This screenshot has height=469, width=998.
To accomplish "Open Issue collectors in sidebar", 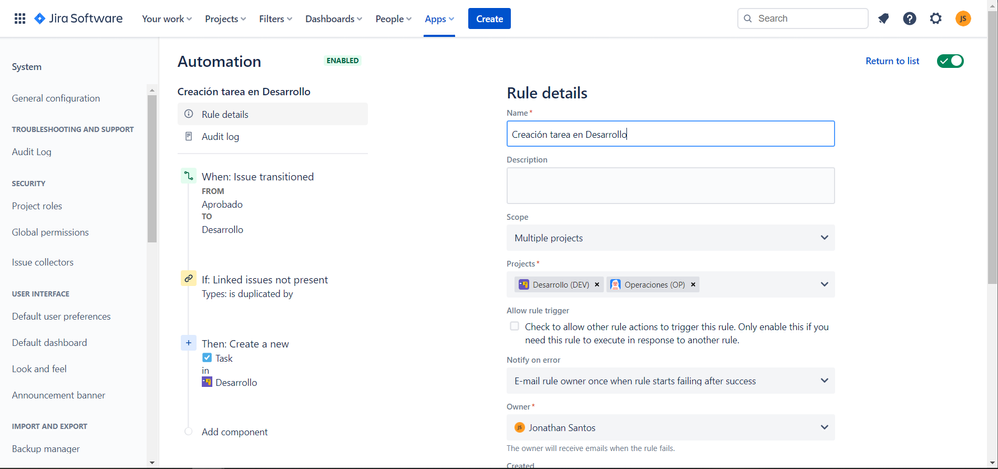I will click(43, 262).
